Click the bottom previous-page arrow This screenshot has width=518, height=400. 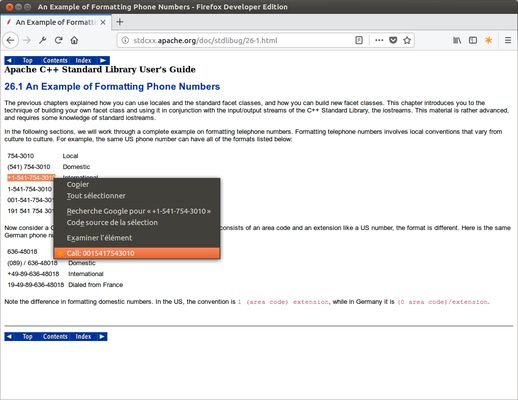[x=9, y=337]
